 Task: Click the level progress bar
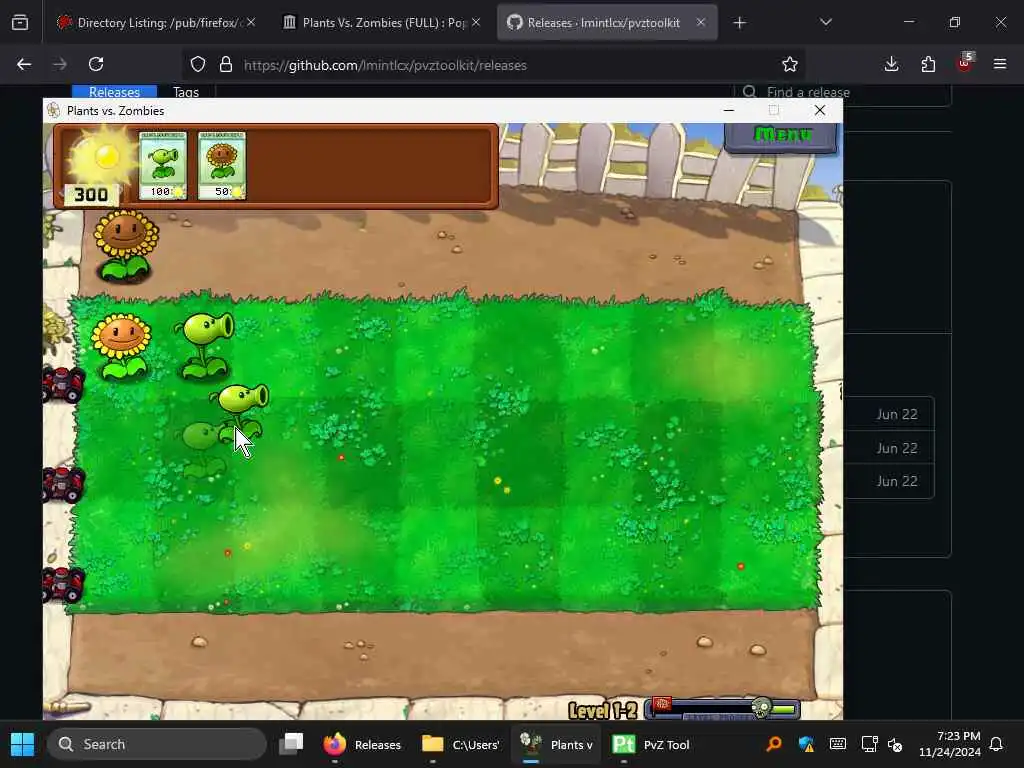(x=723, y=709)
